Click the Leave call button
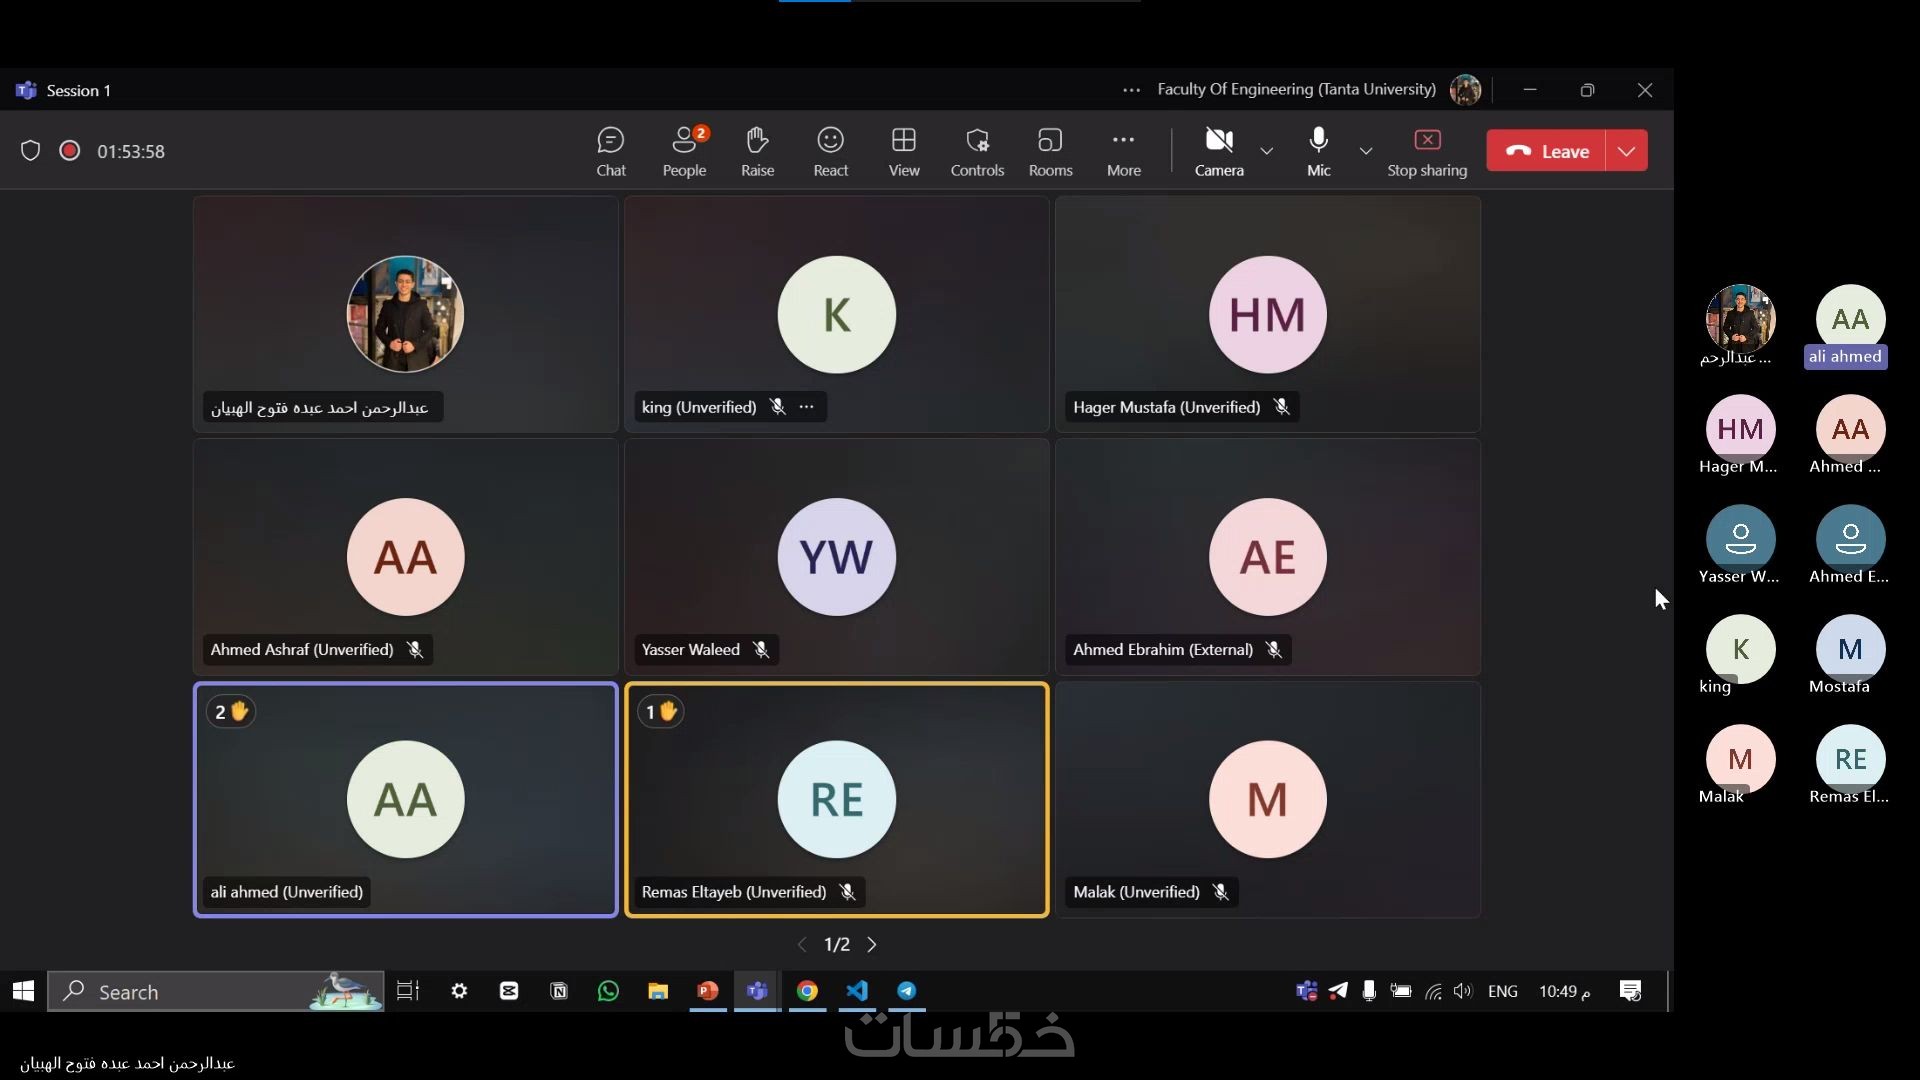 pyautogui.click(x=1546, y=151)
